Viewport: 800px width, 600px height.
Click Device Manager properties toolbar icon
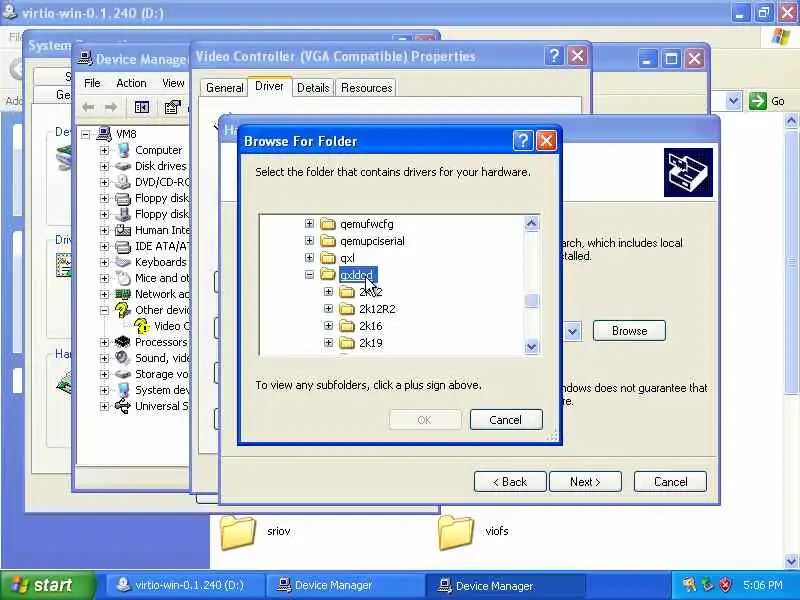pos(172,107)
